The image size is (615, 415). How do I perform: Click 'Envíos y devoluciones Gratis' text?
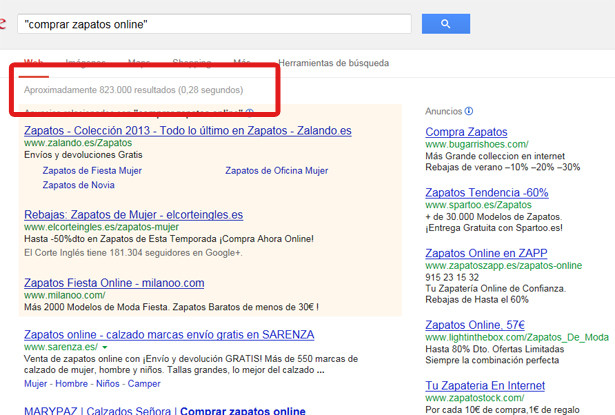(x=83, y=155)
